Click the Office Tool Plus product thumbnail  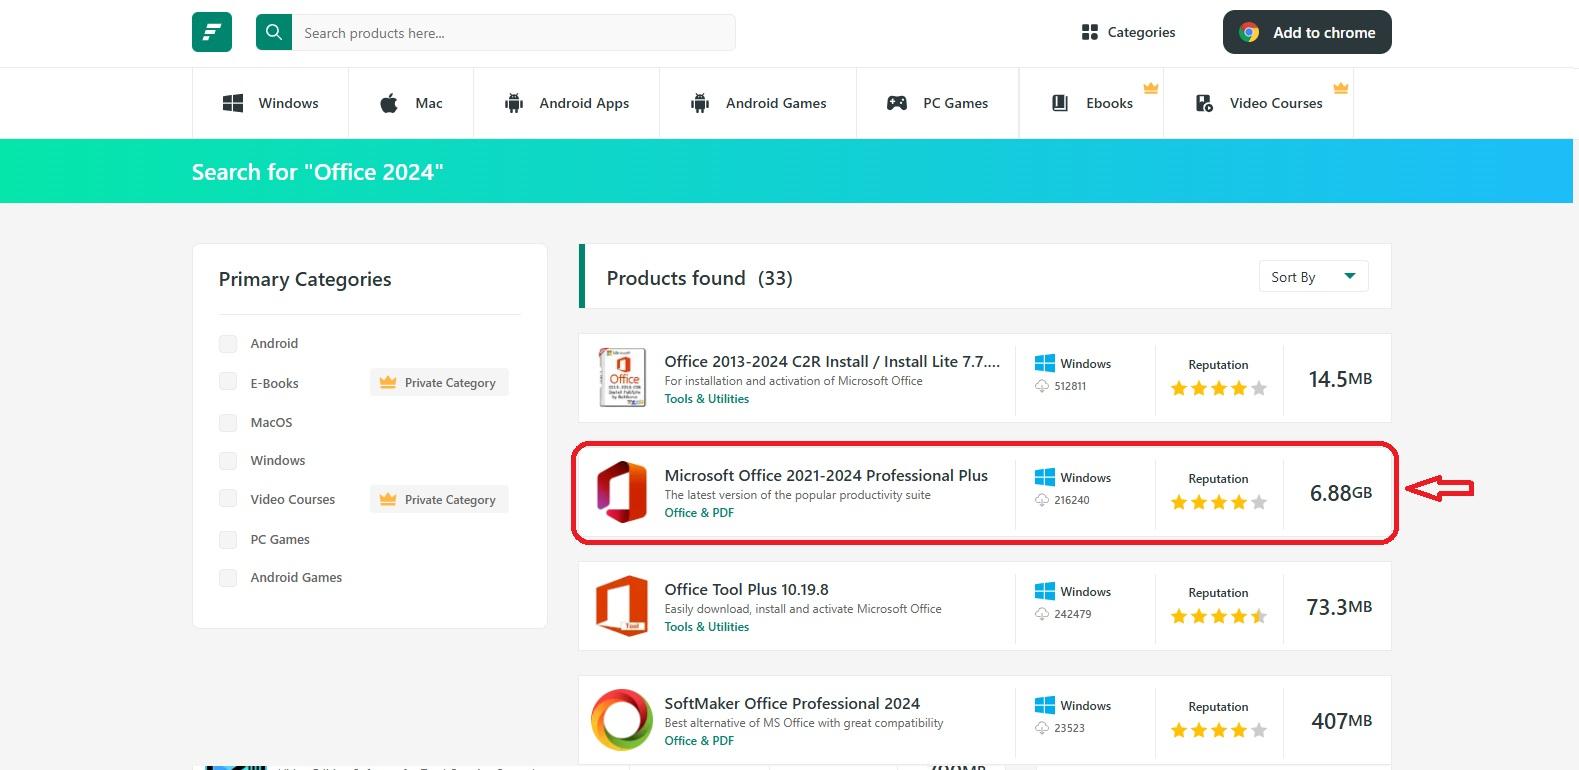622,605
